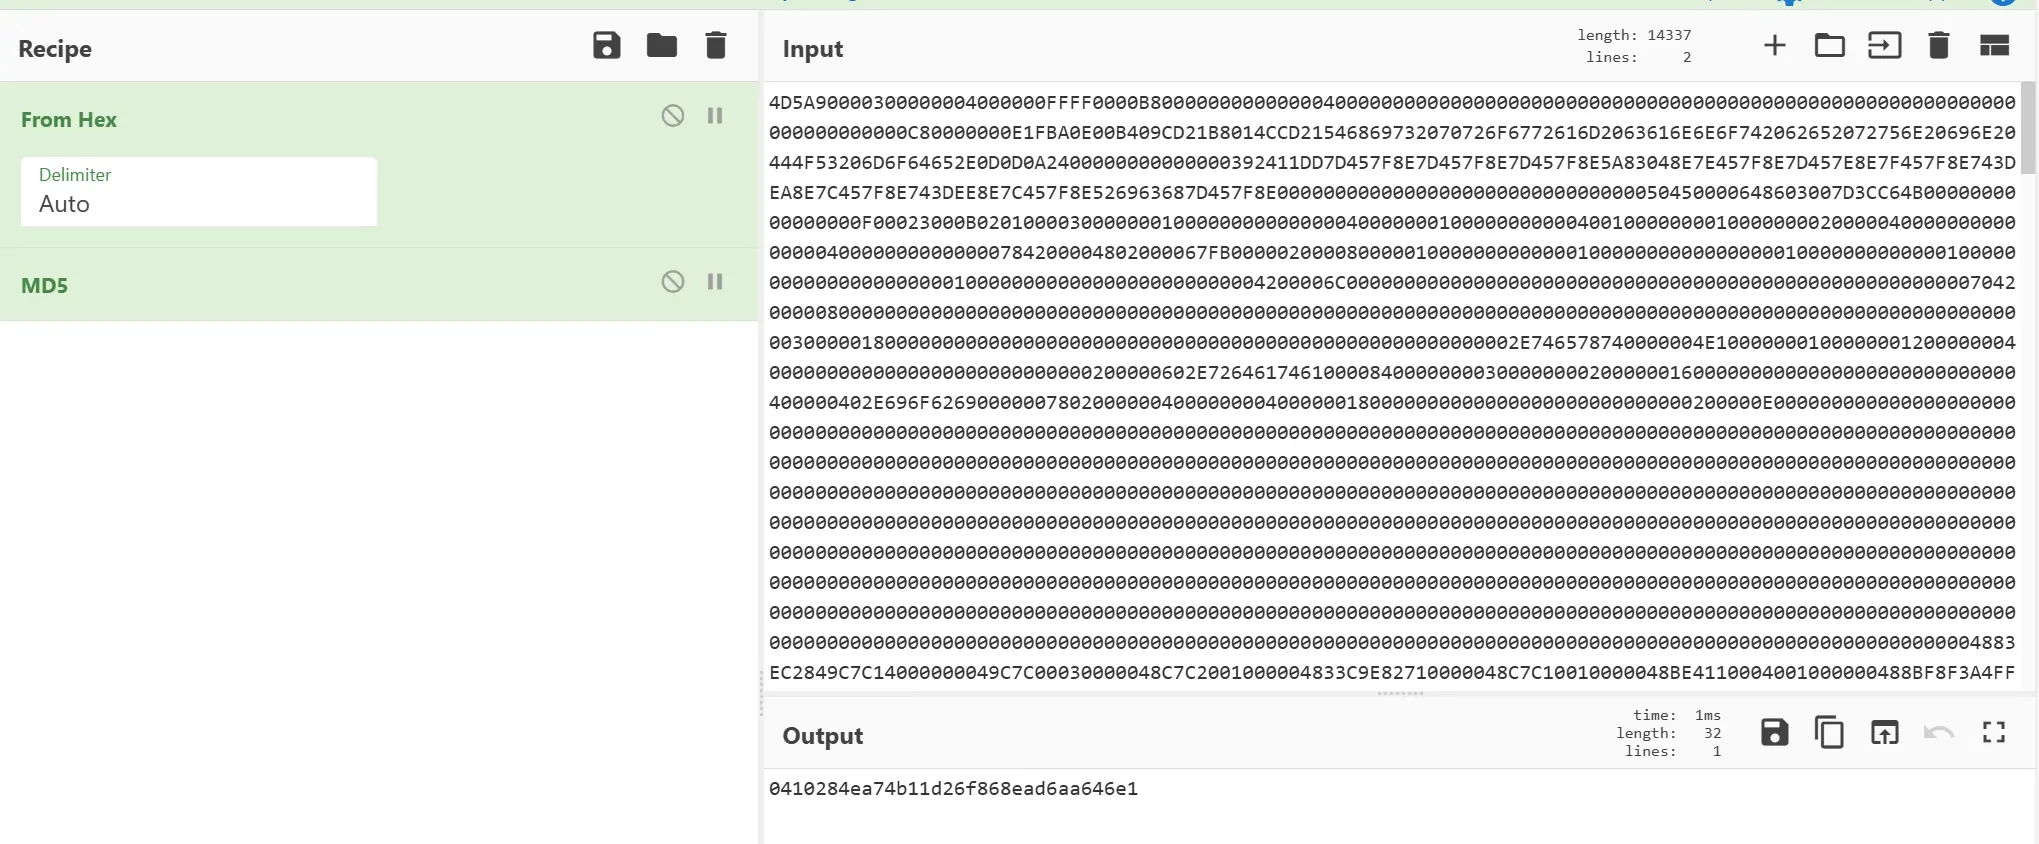Add a new input tab

[x=1774, y=45]
